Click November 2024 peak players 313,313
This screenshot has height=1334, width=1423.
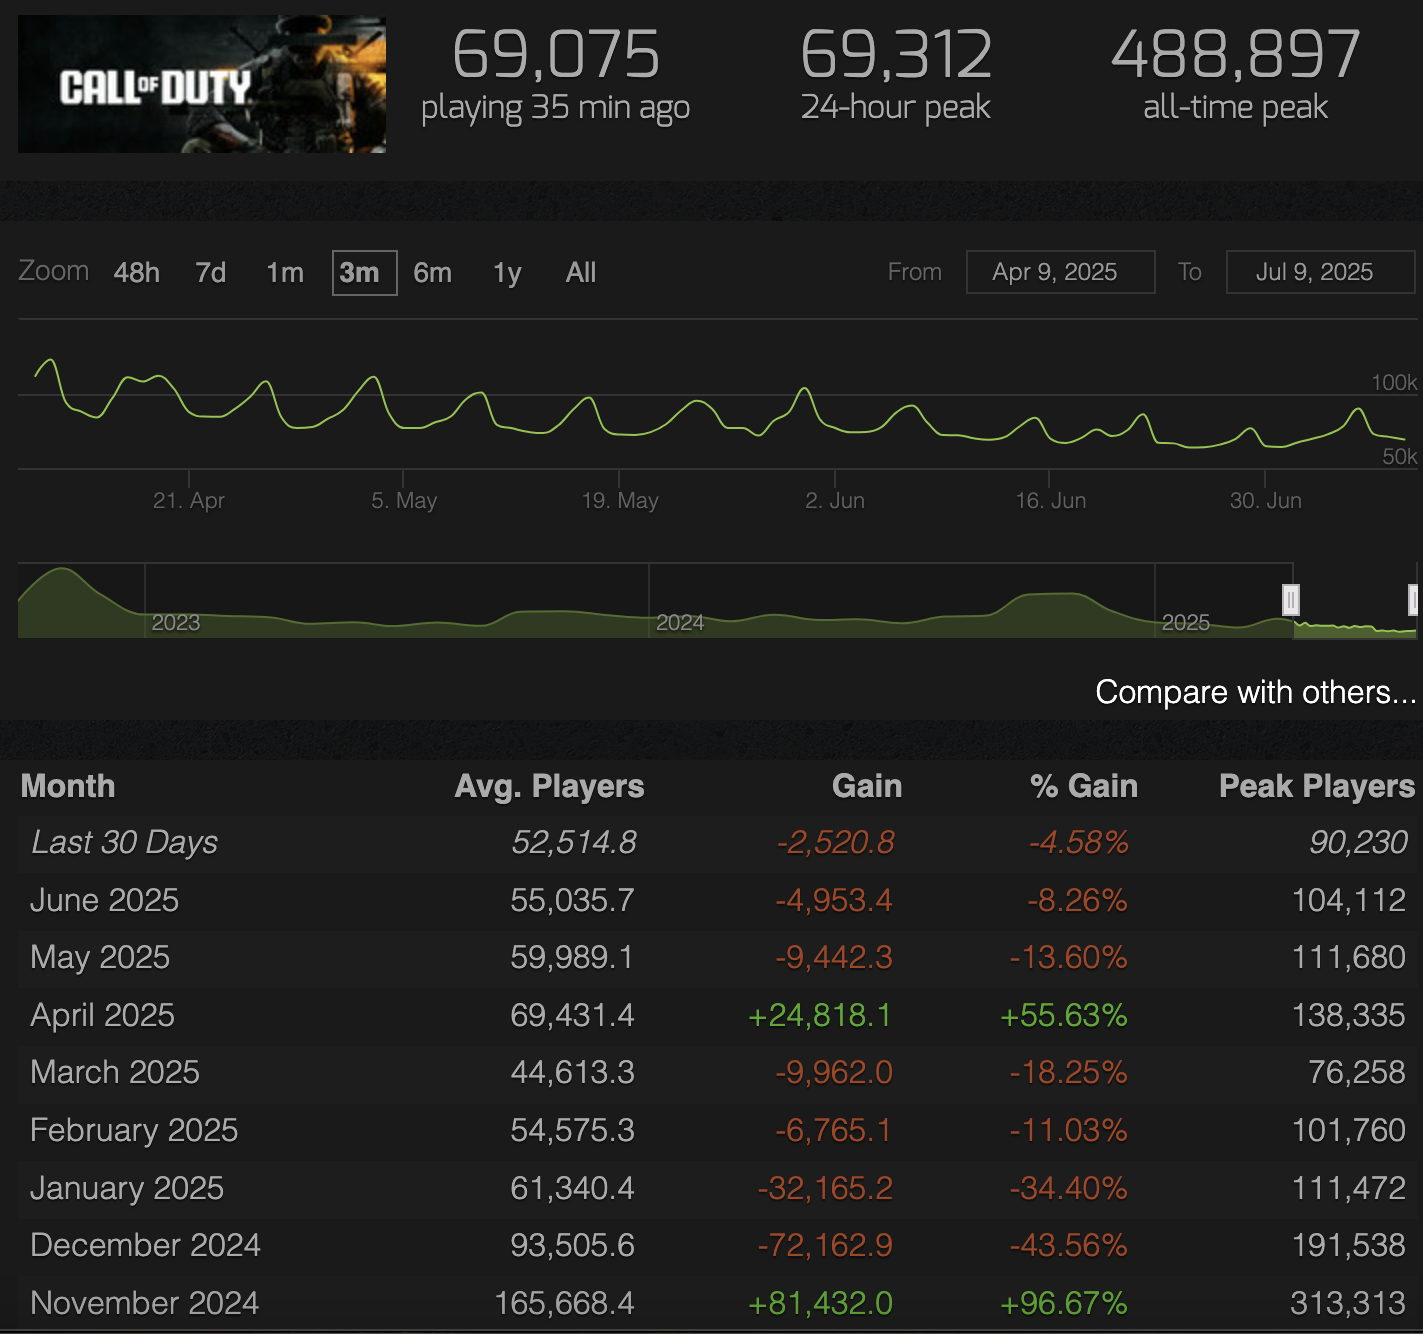[x=1348, y=1303]
